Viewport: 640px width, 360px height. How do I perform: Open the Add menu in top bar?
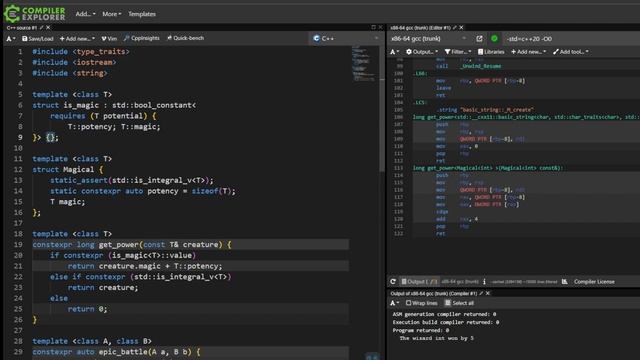pos(85,14)
